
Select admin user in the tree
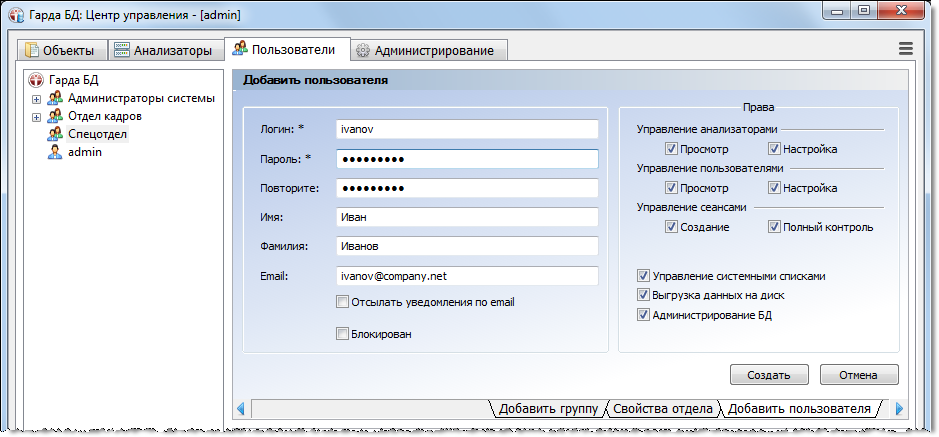pyautogui.click(x=84, y=152)
